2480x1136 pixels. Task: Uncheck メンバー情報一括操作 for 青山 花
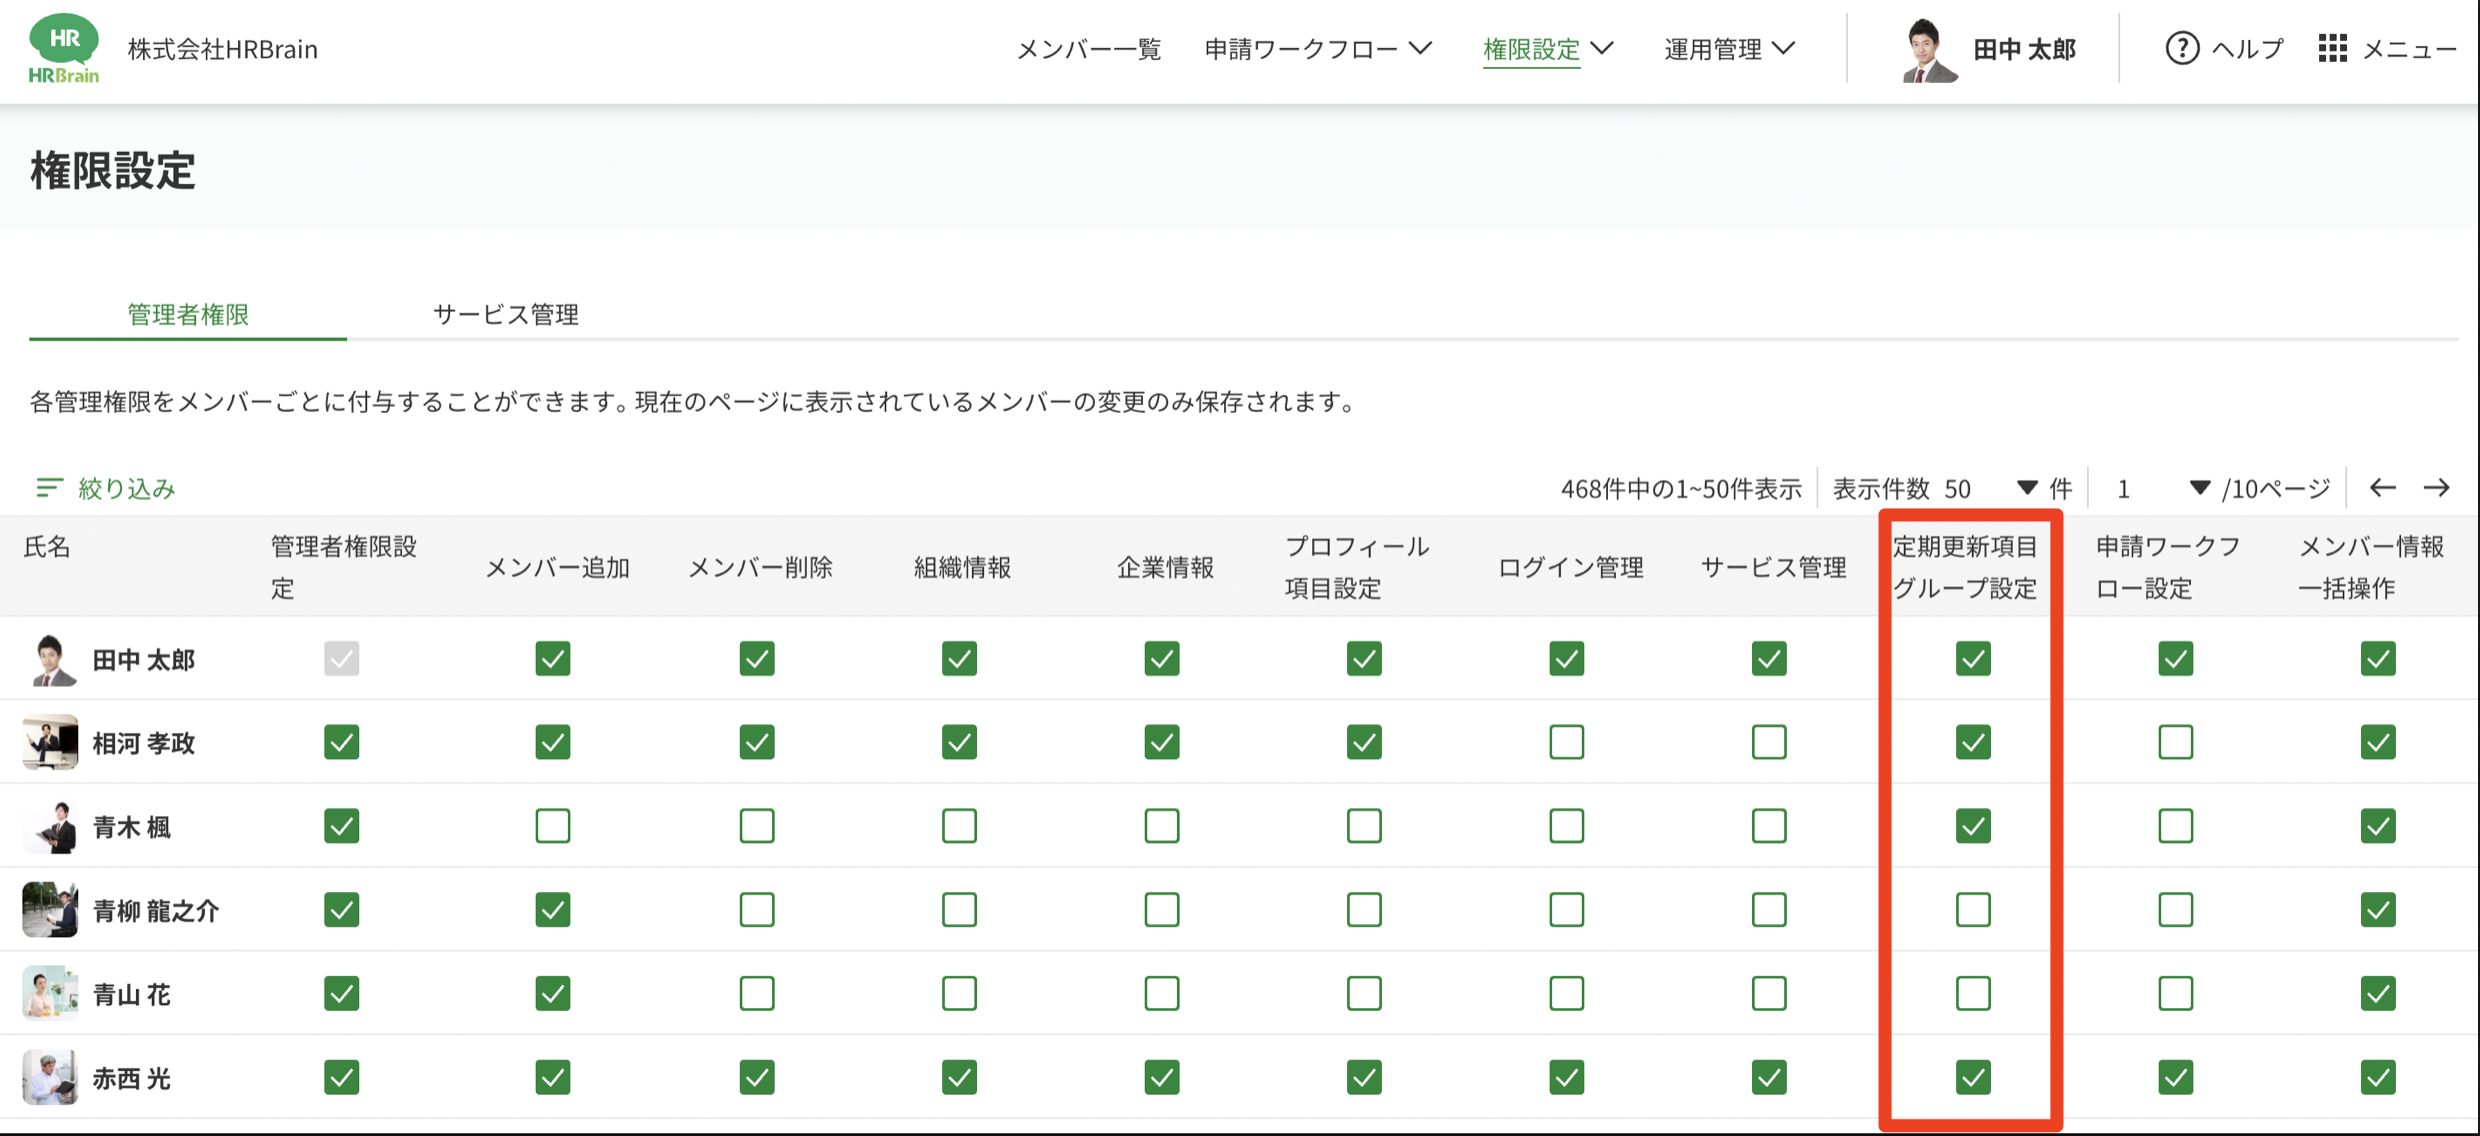pyautogui.click(x=2378, y=993)
